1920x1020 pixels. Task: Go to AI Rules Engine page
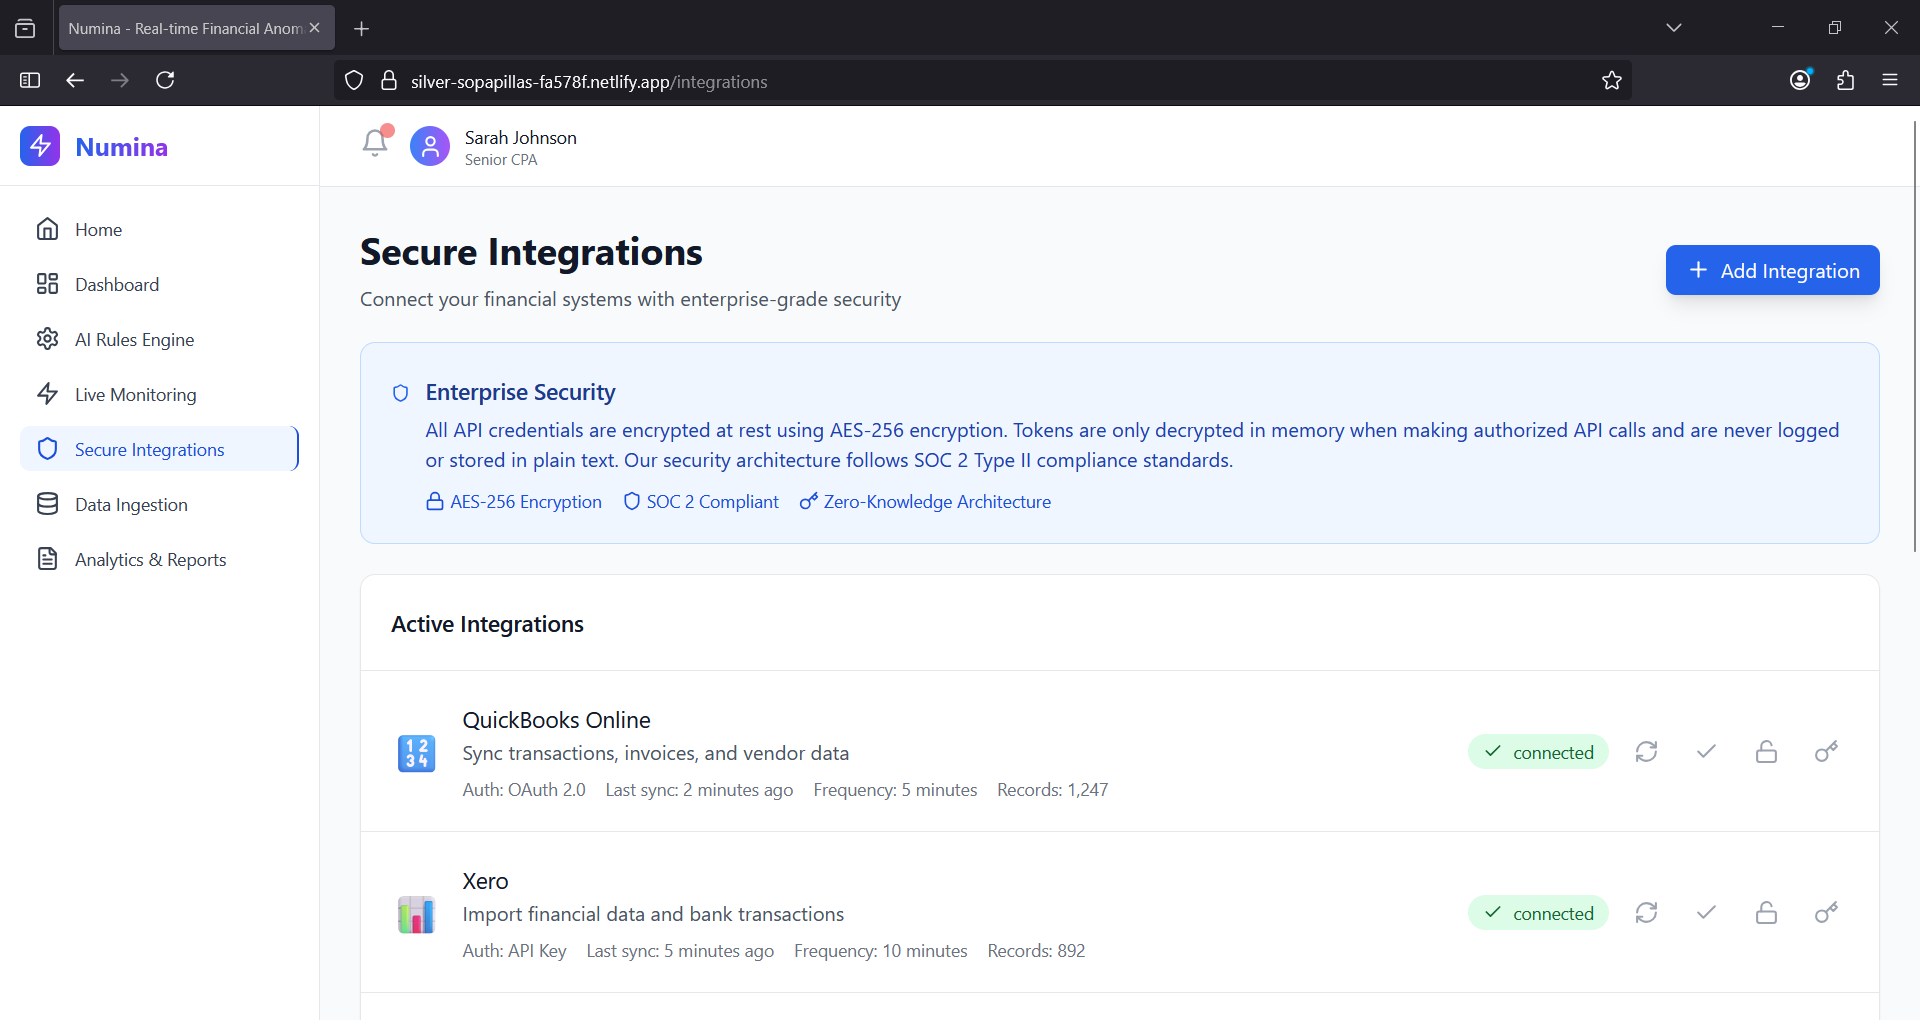(x=134, y=340)
